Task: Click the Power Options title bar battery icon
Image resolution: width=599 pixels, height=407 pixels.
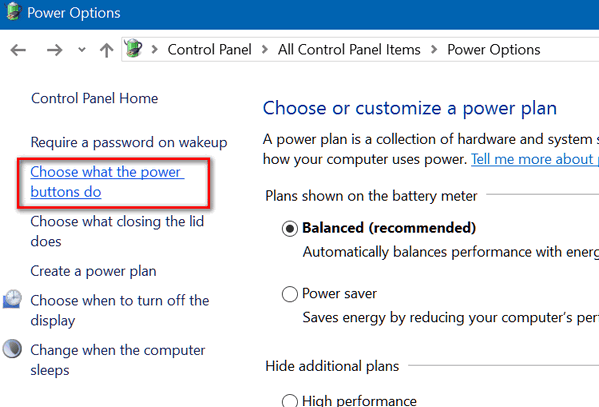Action: coord(13,11)
